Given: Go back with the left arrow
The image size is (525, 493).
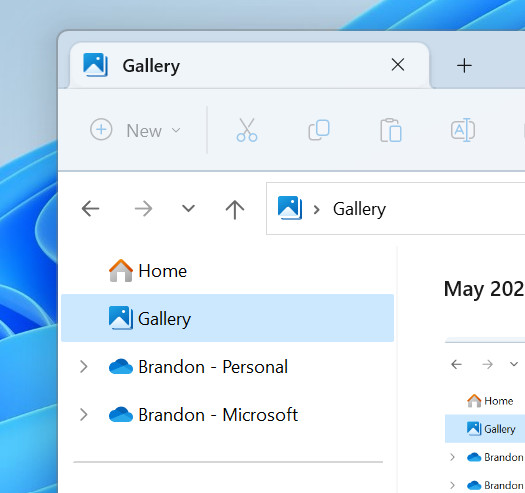Looking at the screenshot, I should tap(90, 209).
